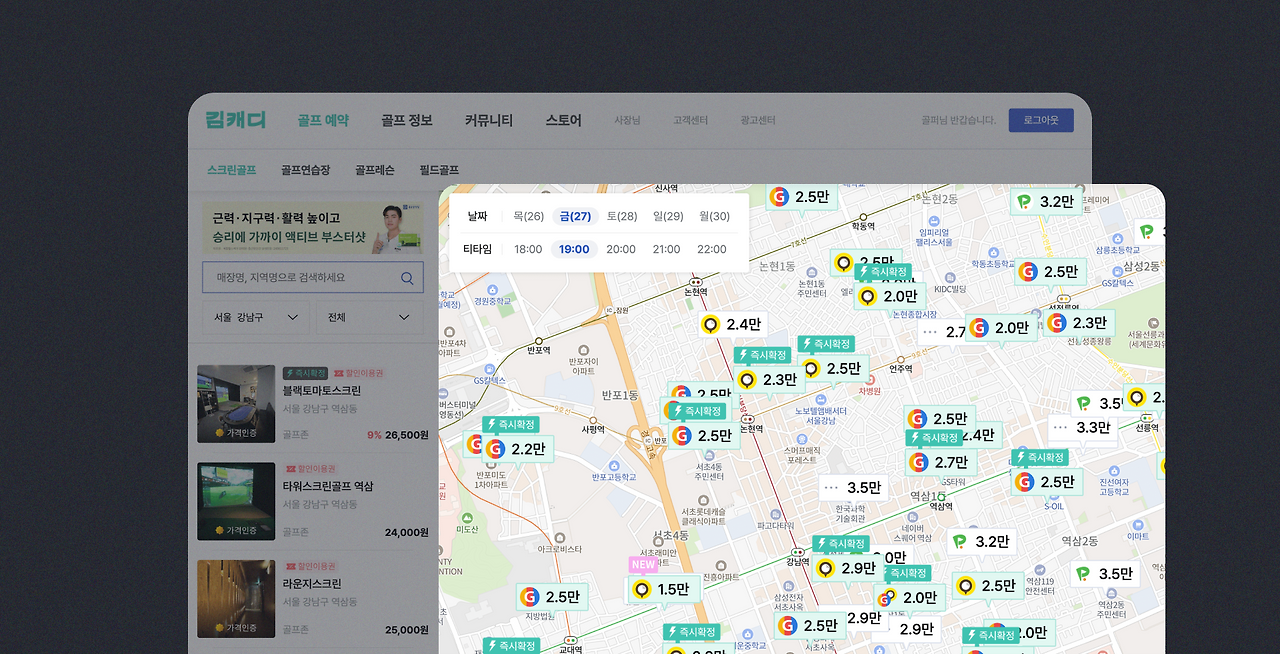The width and height of the screenshot is (1280, 654).
Task: Select the Golfzon 2.7만 map marker
Action: pos(940,462)
